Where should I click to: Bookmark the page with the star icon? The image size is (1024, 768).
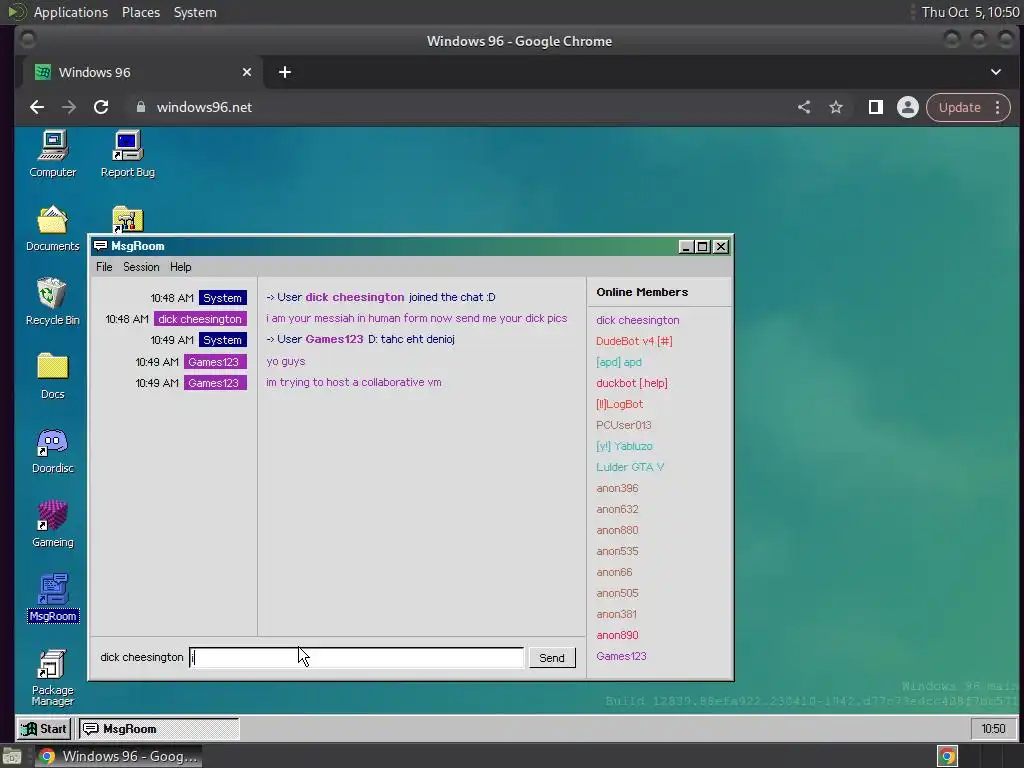click(x=836, y=107)
